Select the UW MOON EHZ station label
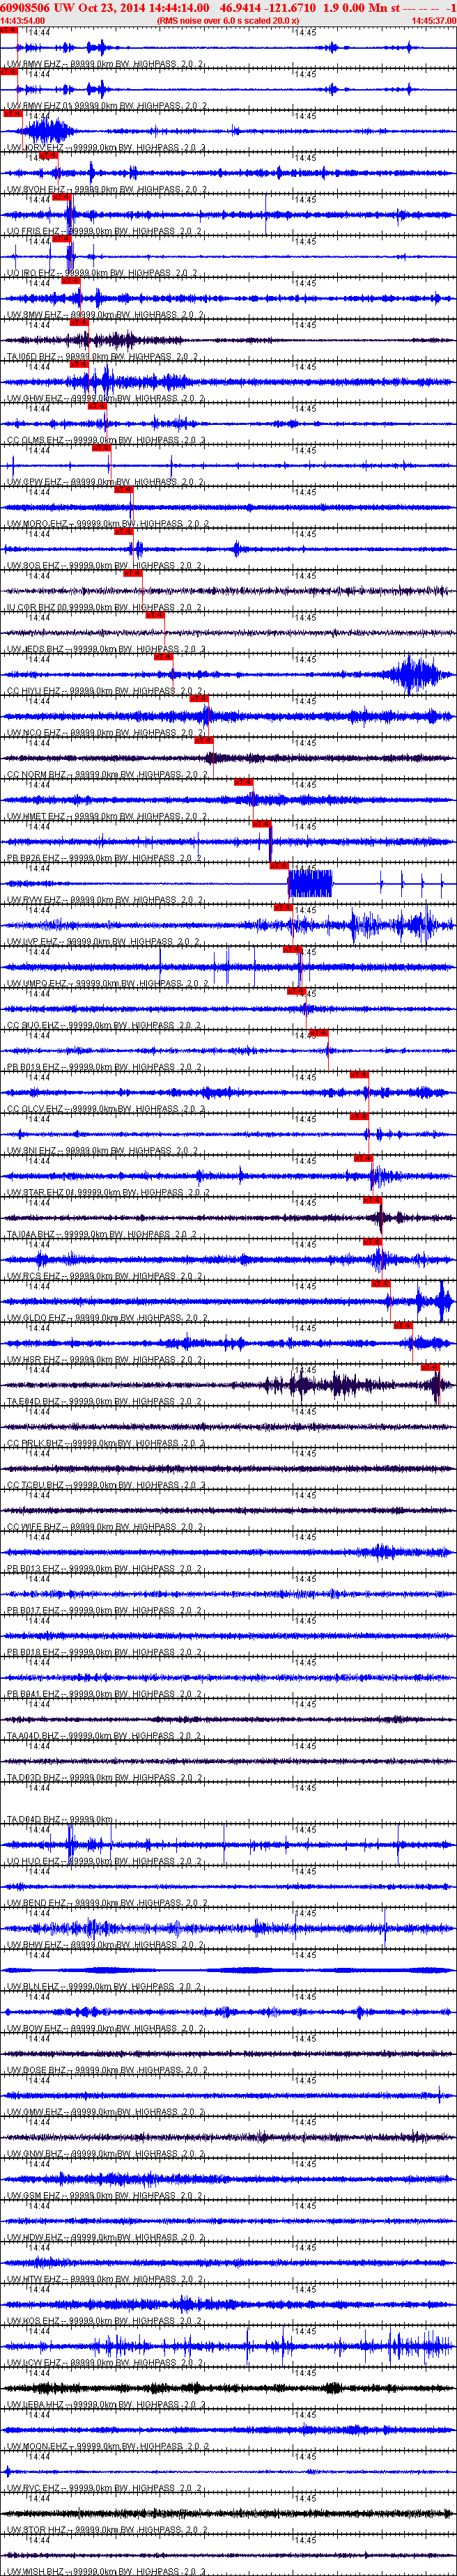Viewport: 457px width, 2576px height. click(x=107, y=2447)
